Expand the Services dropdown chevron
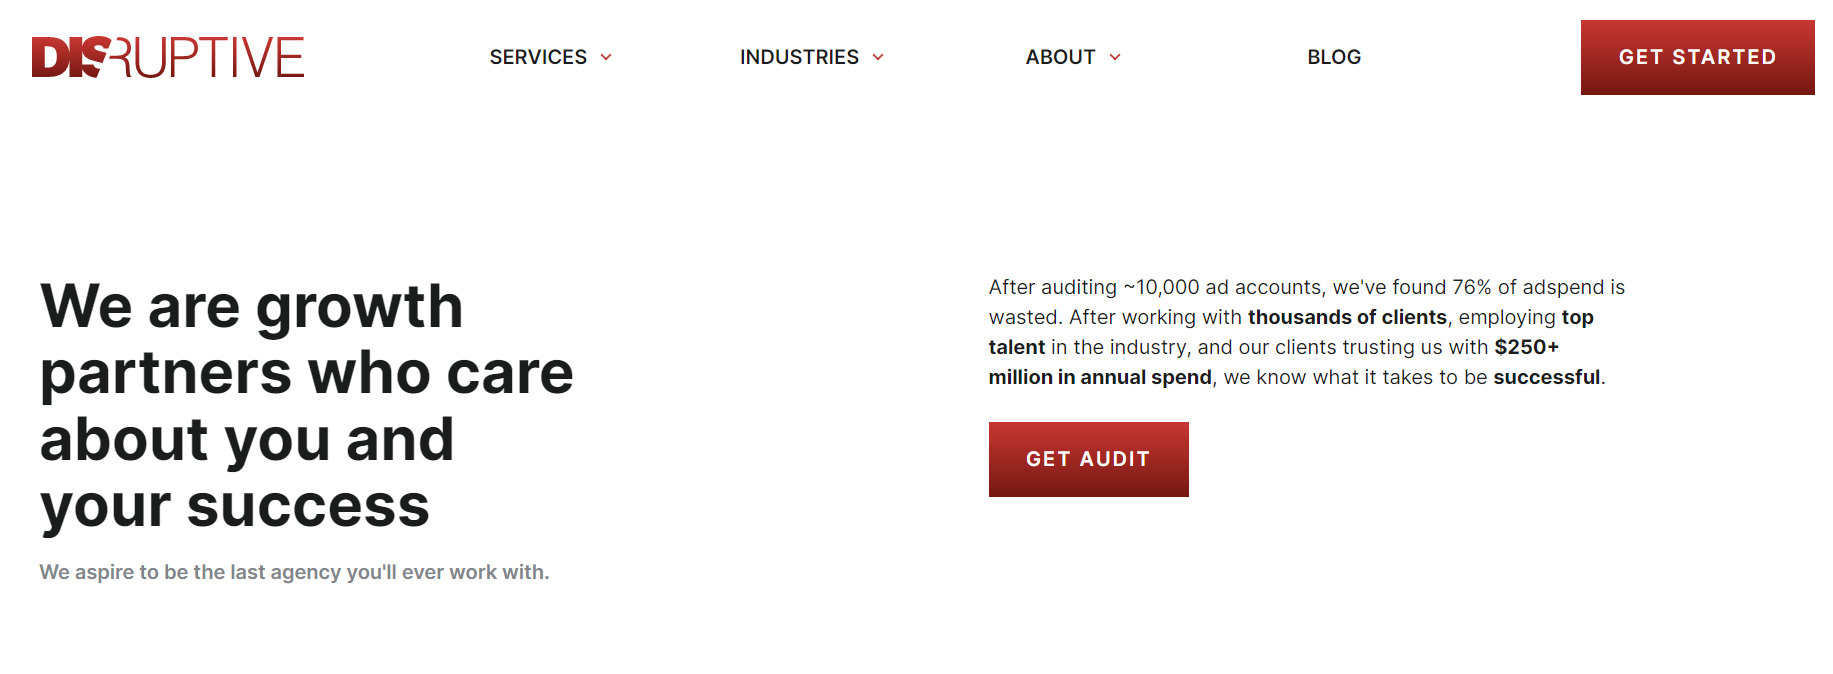1833x674 pixels. click(606, 58)
